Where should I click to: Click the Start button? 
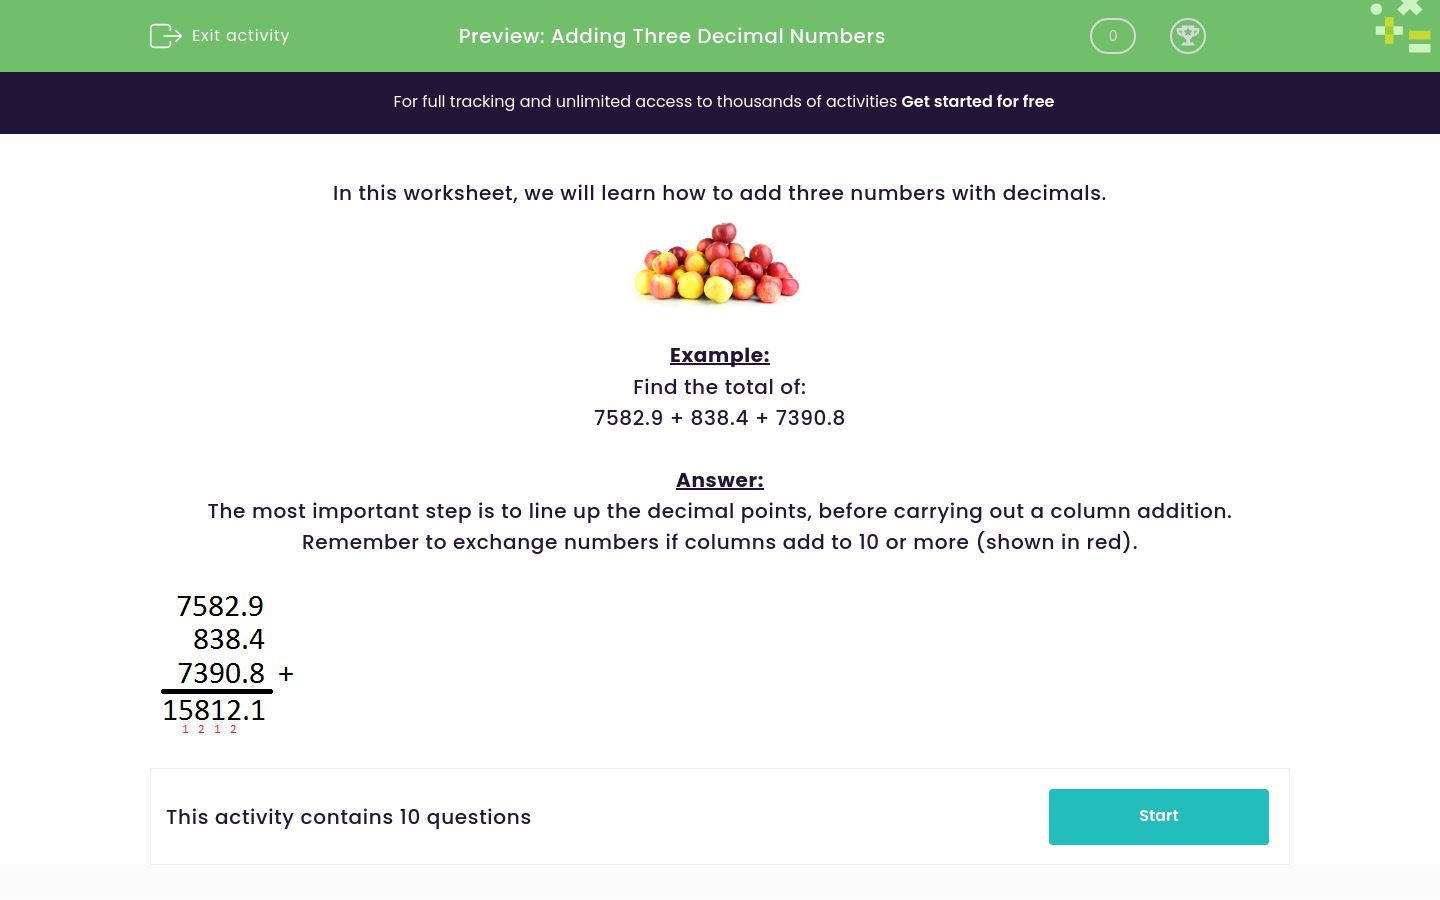[1158, 816]
